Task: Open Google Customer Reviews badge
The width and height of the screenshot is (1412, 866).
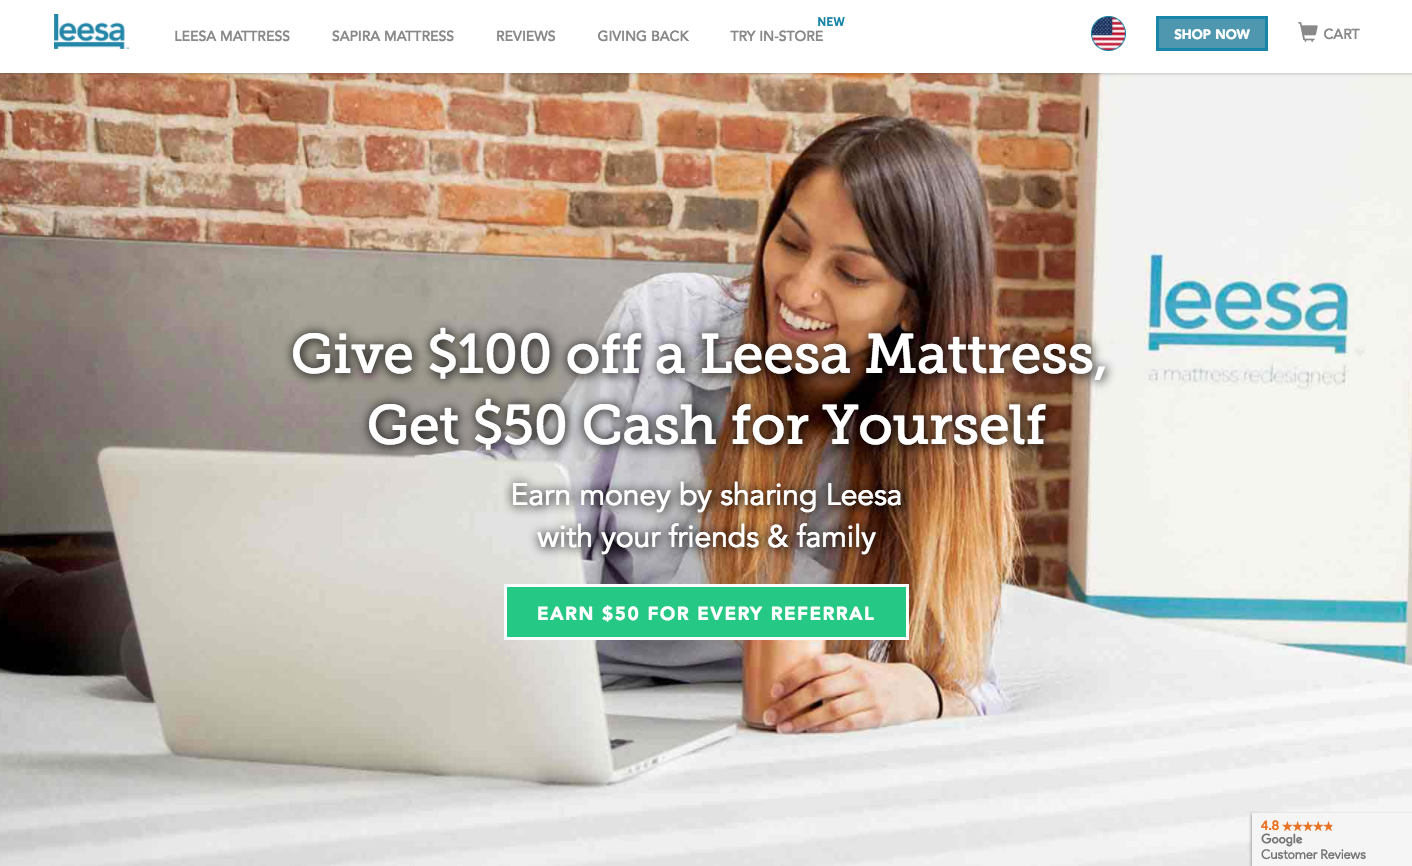Action: pyautogui.click(x=1331, y=839)
